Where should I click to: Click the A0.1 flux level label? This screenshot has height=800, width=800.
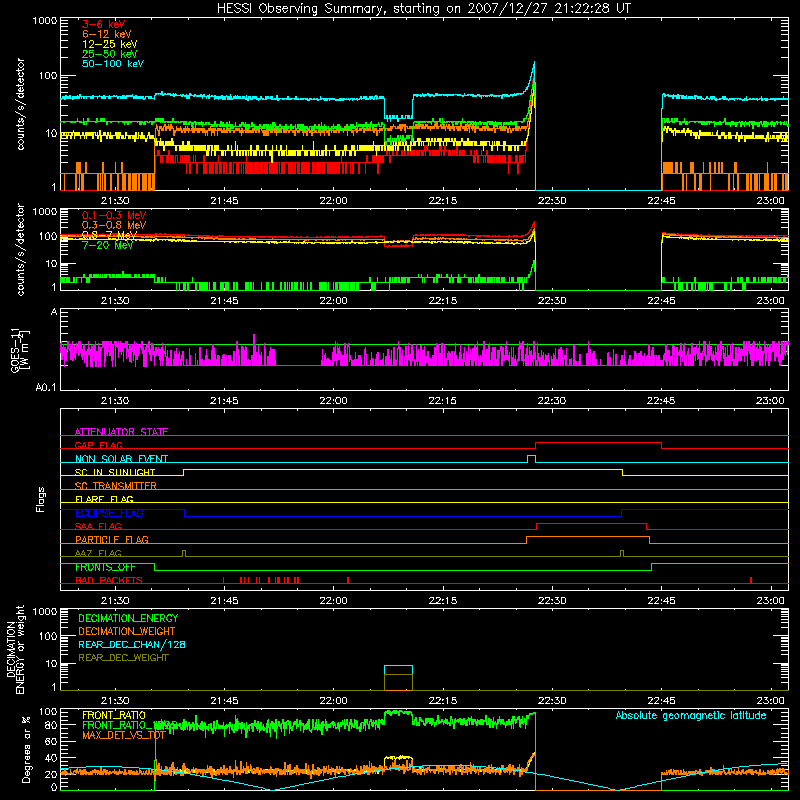click(x=46, y=388)
